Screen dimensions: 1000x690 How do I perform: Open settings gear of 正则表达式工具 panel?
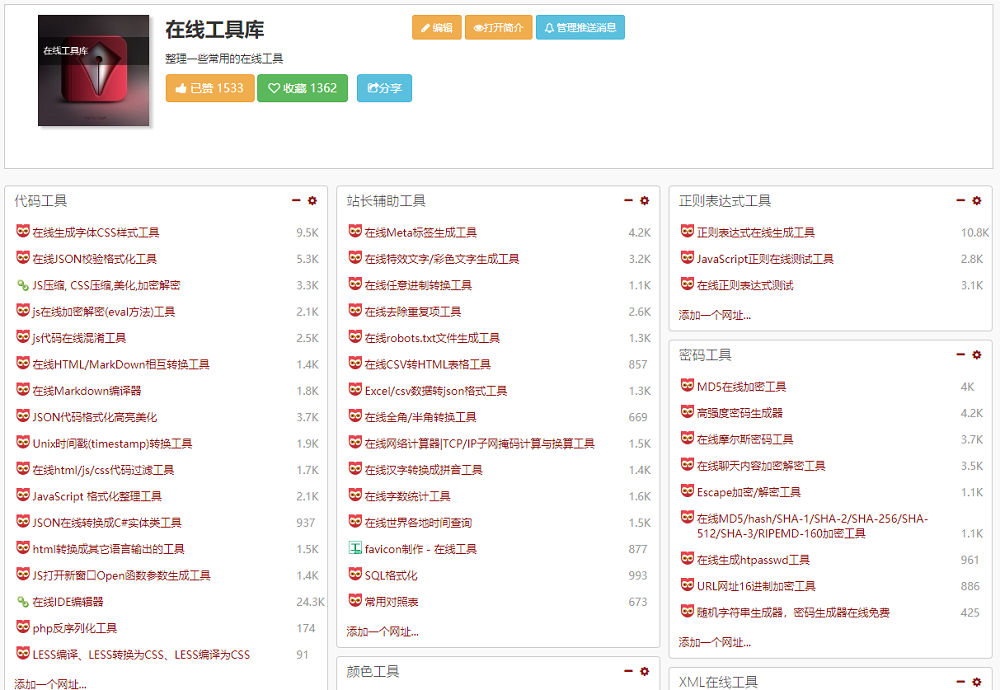click(977, 201)
